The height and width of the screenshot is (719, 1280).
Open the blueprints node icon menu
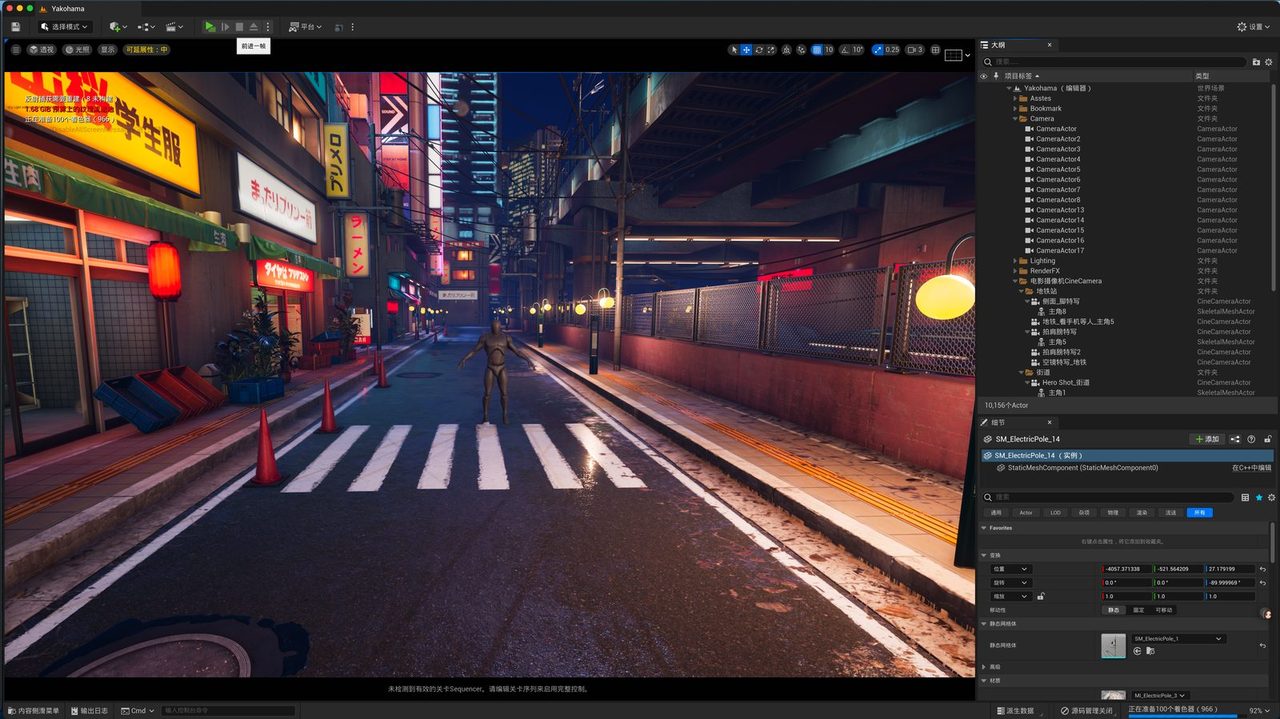[146, 26]
